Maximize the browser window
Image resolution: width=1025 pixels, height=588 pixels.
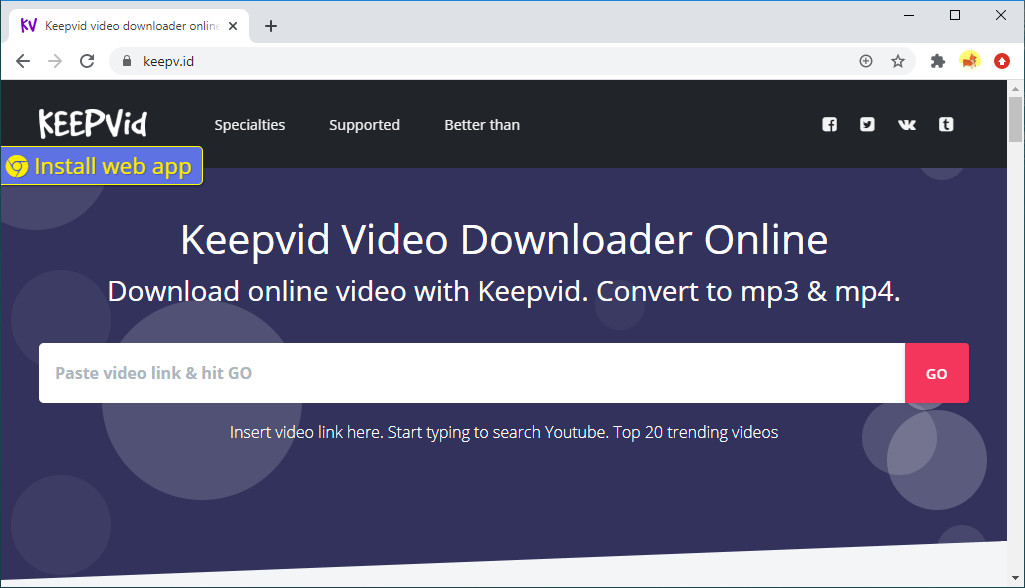(x=955, y=15)
